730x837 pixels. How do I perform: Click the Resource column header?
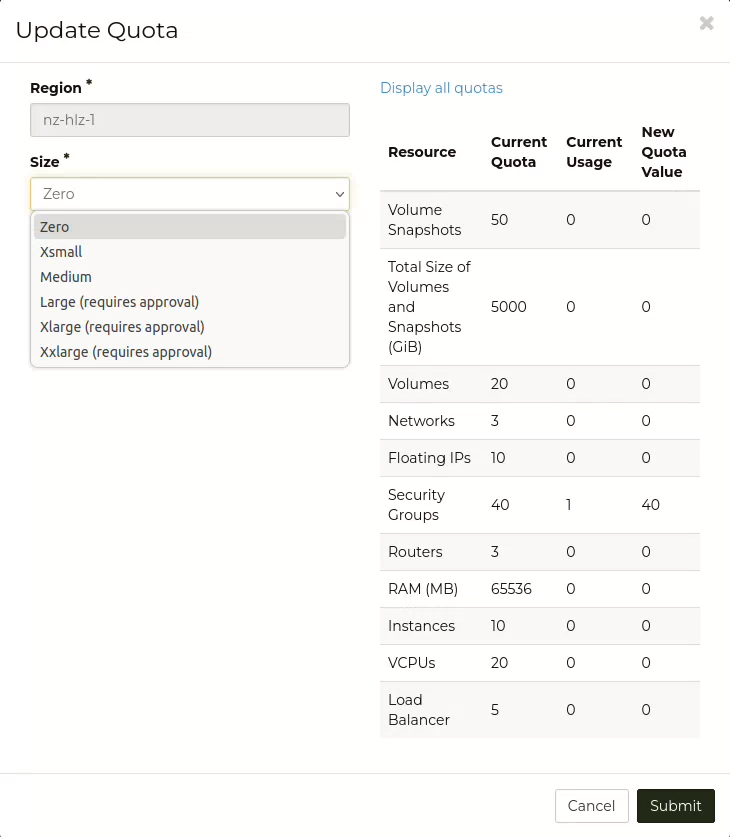click(422, 152)
